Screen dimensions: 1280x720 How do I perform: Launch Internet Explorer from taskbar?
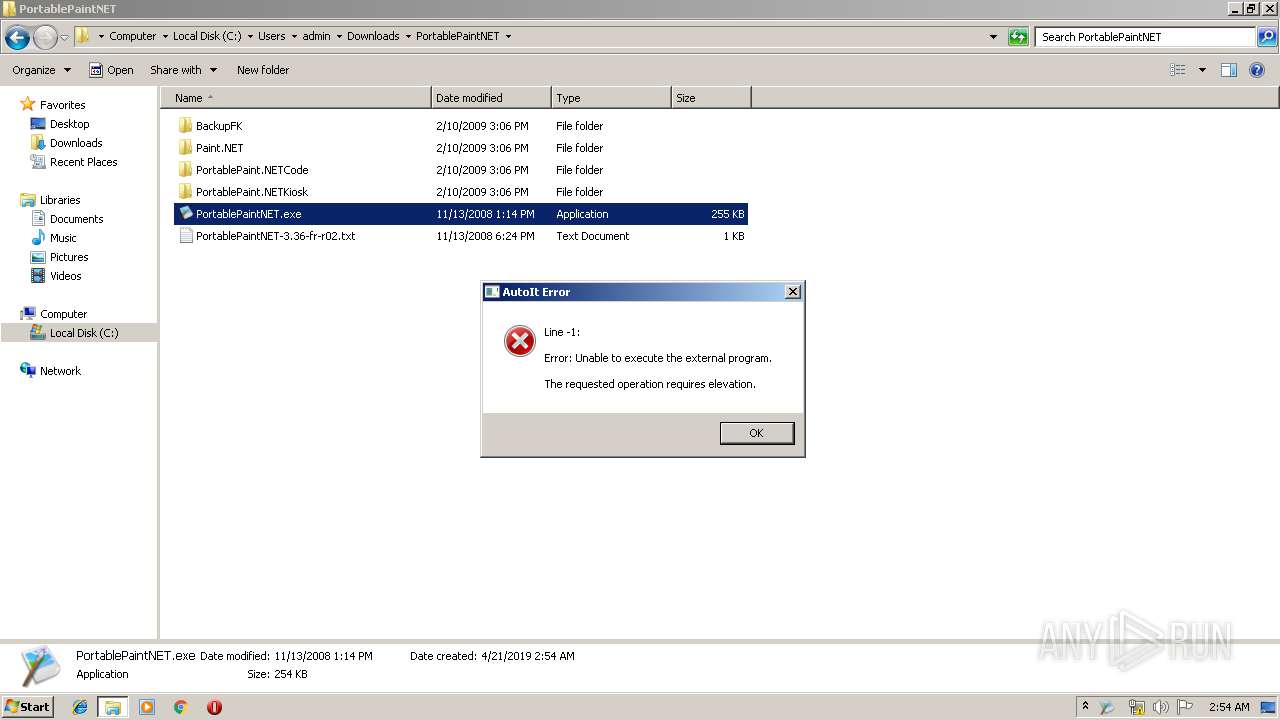tap(80, 707)
